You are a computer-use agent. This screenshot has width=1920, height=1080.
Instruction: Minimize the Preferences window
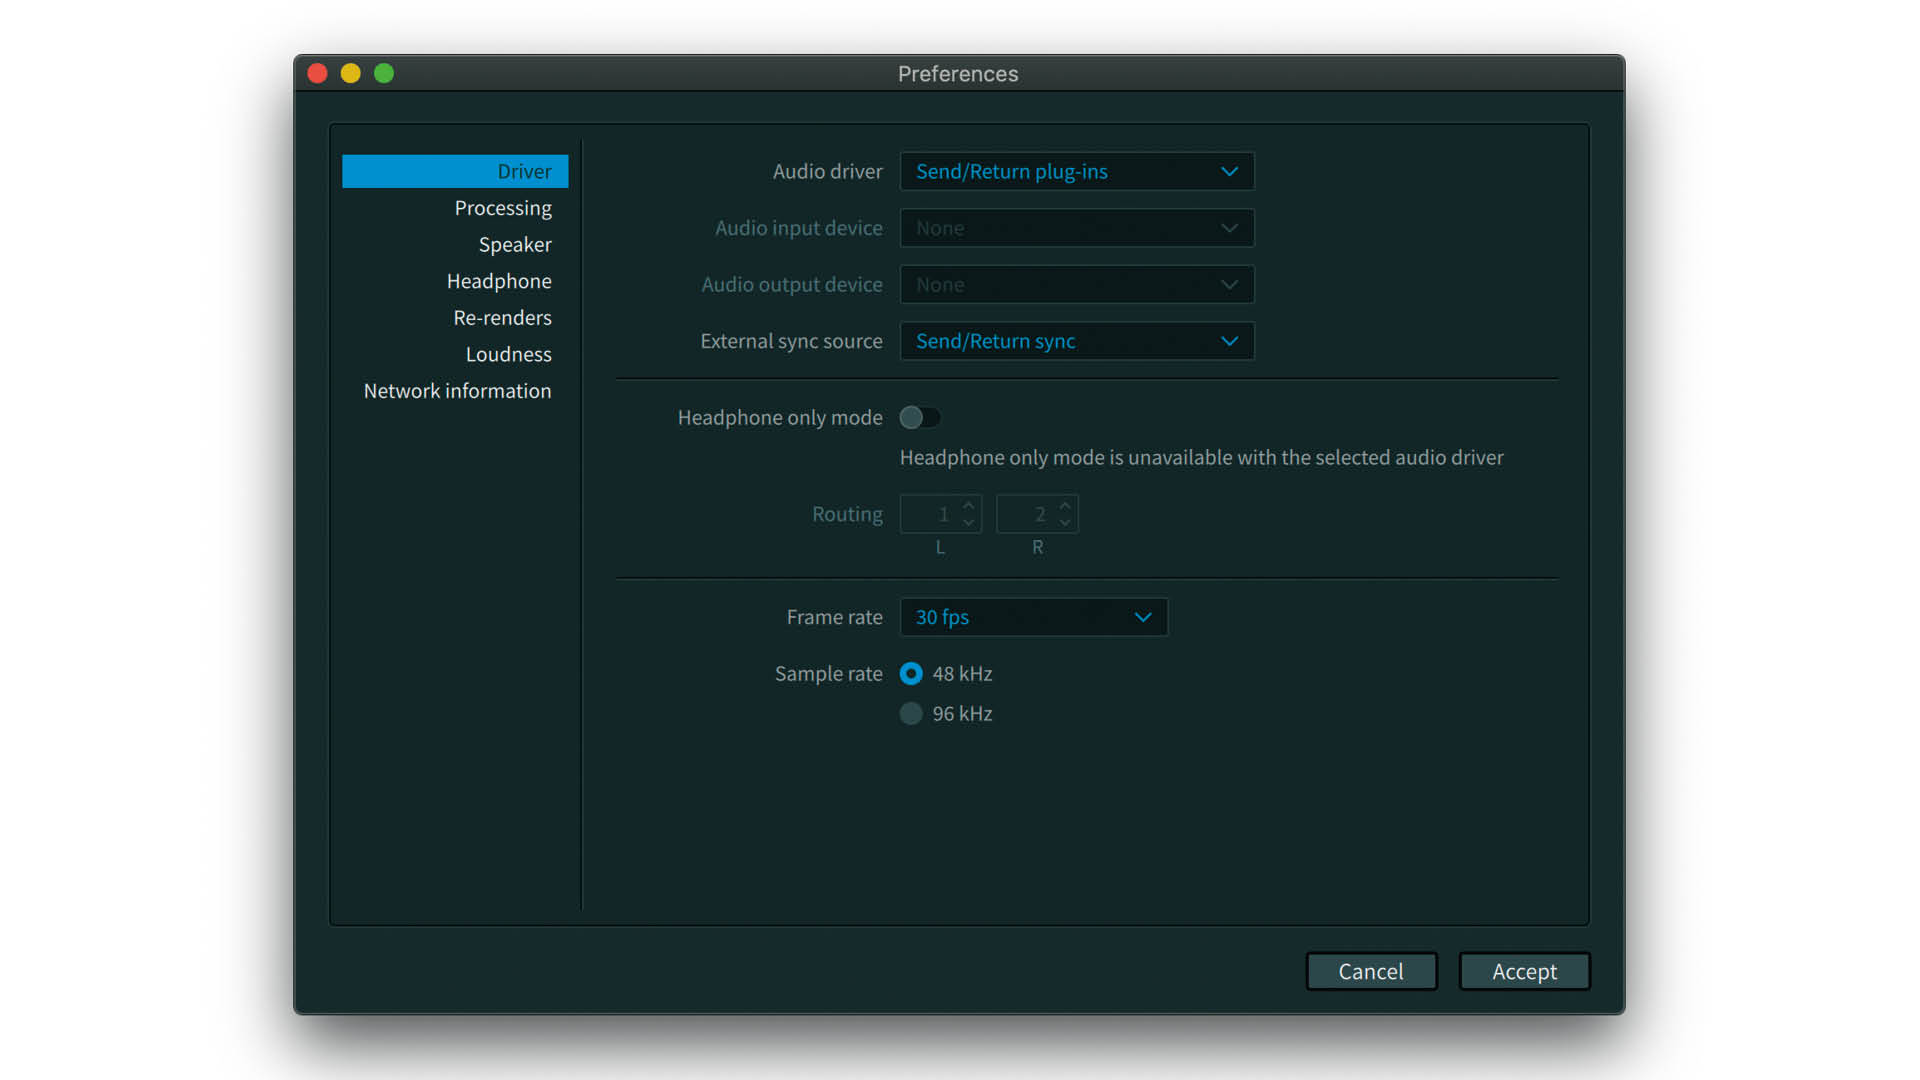click(351, 73)
